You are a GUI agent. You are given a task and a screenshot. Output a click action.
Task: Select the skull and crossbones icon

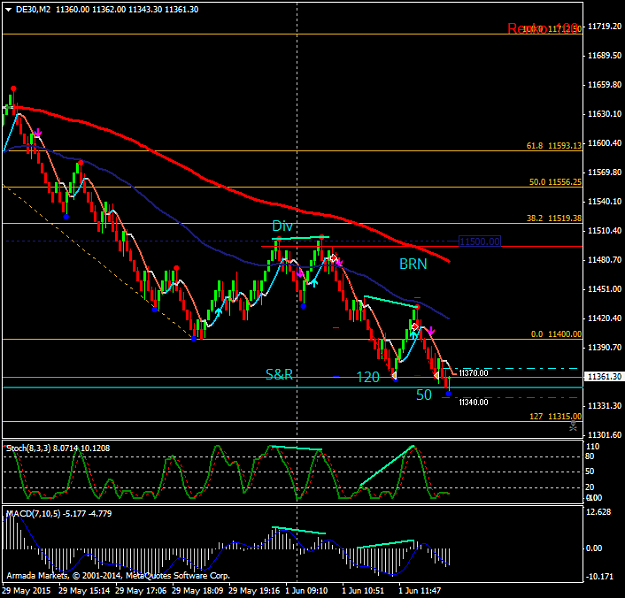tap(573, 426)
